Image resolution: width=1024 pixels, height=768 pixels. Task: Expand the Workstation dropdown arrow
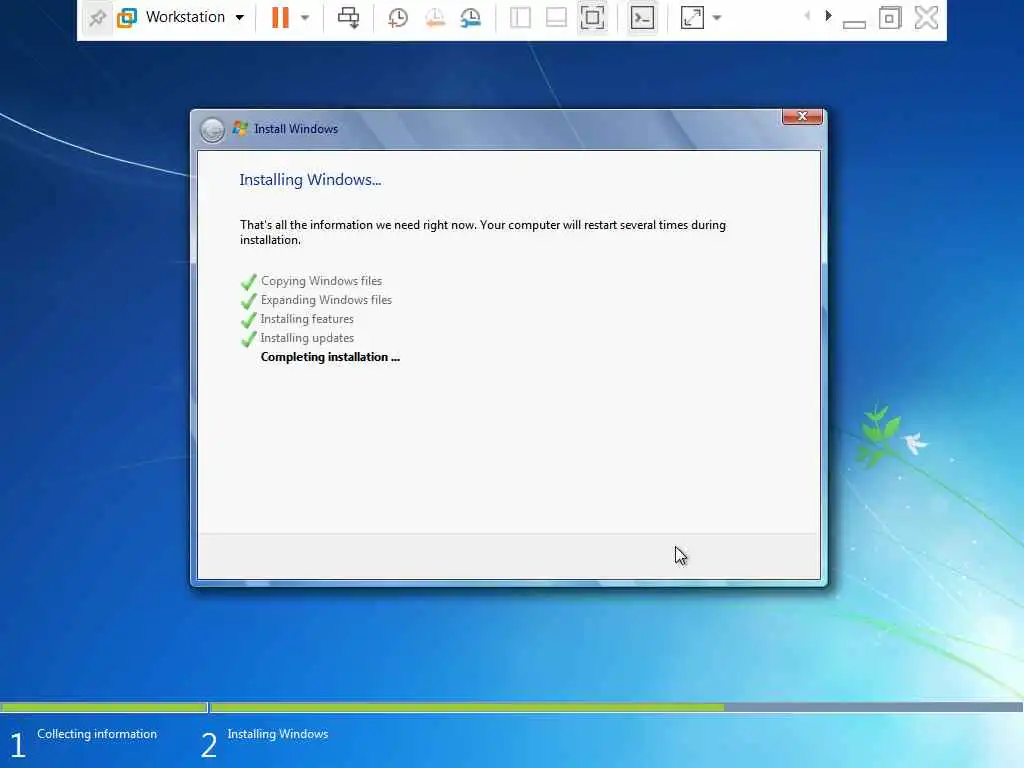[x=240, y=18]
